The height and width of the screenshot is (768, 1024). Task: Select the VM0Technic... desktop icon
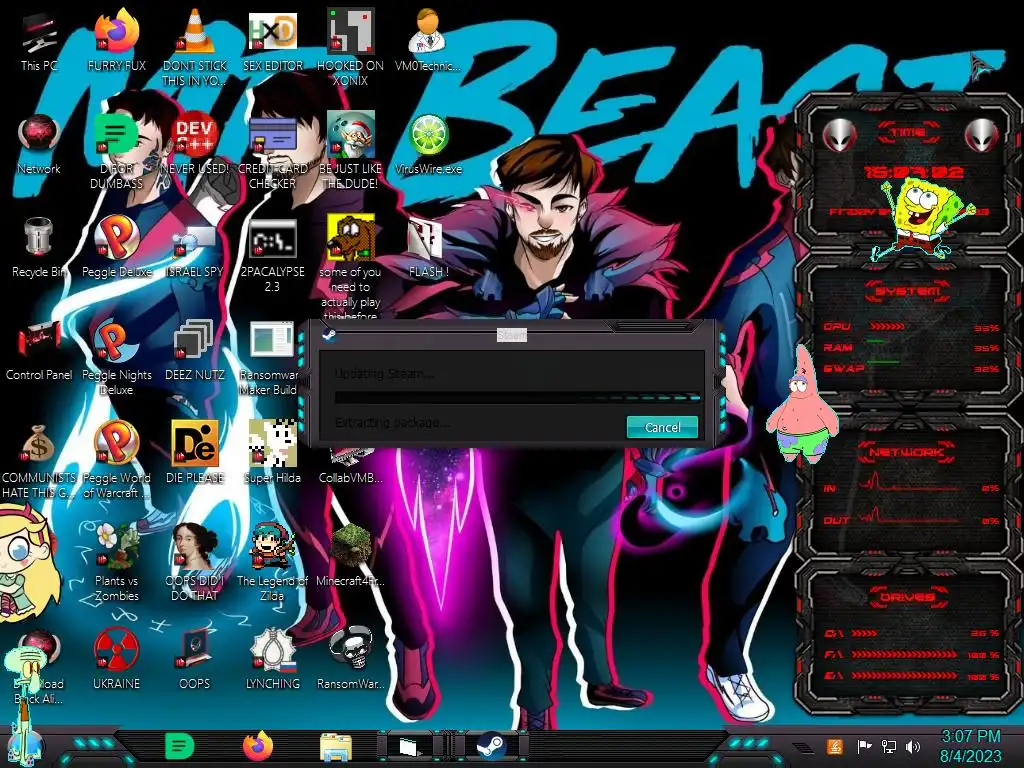click(428, 40)
